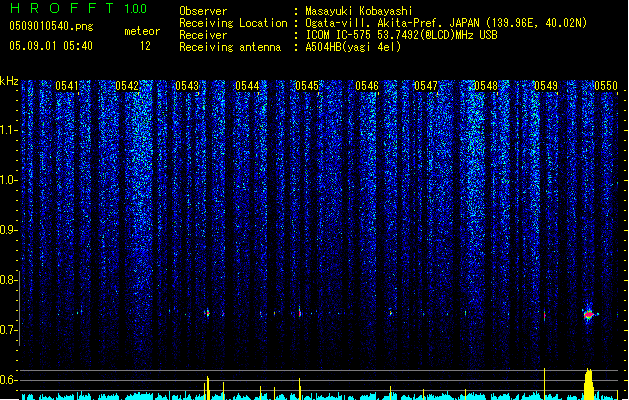Click the 0547 time marker

(x=426, y=86)
